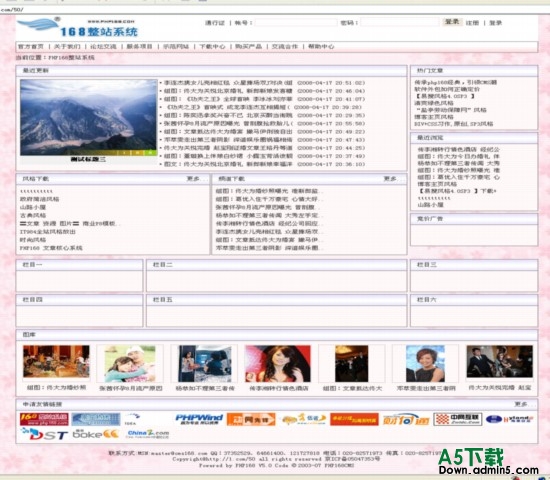Open 关于我们 navigation item
Image resolution: width=550 pixels, height=480 pixels.
pos(67,46)
